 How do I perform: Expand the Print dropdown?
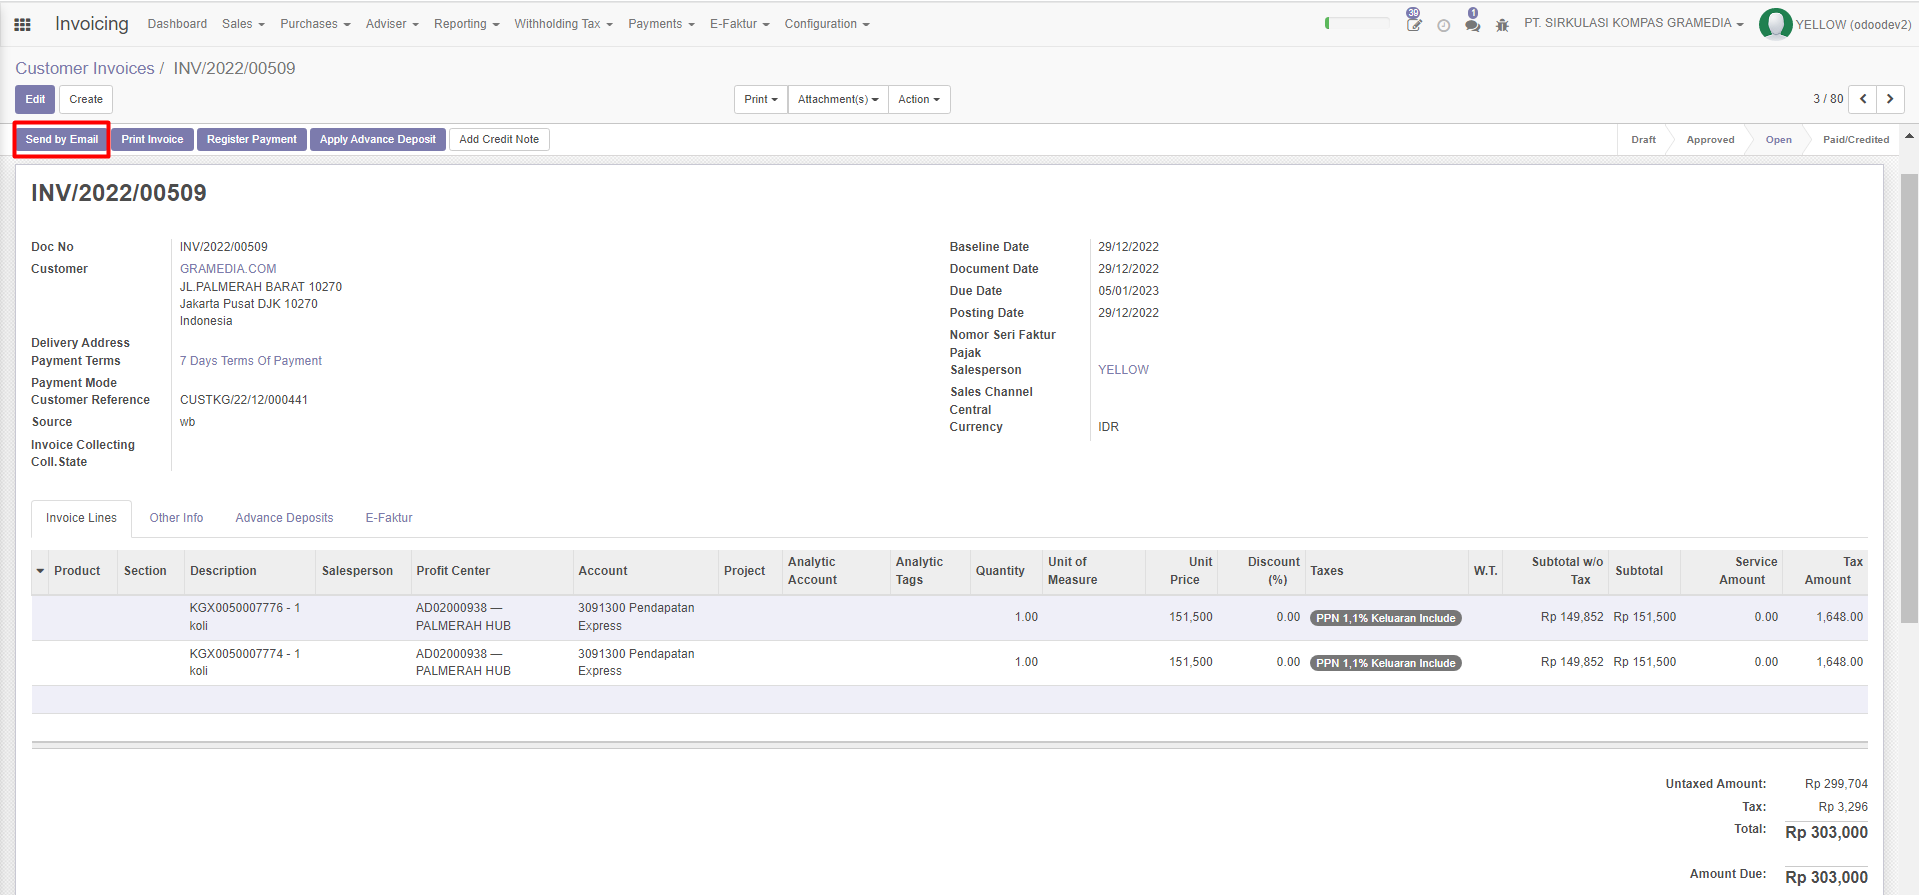[761, 99]
